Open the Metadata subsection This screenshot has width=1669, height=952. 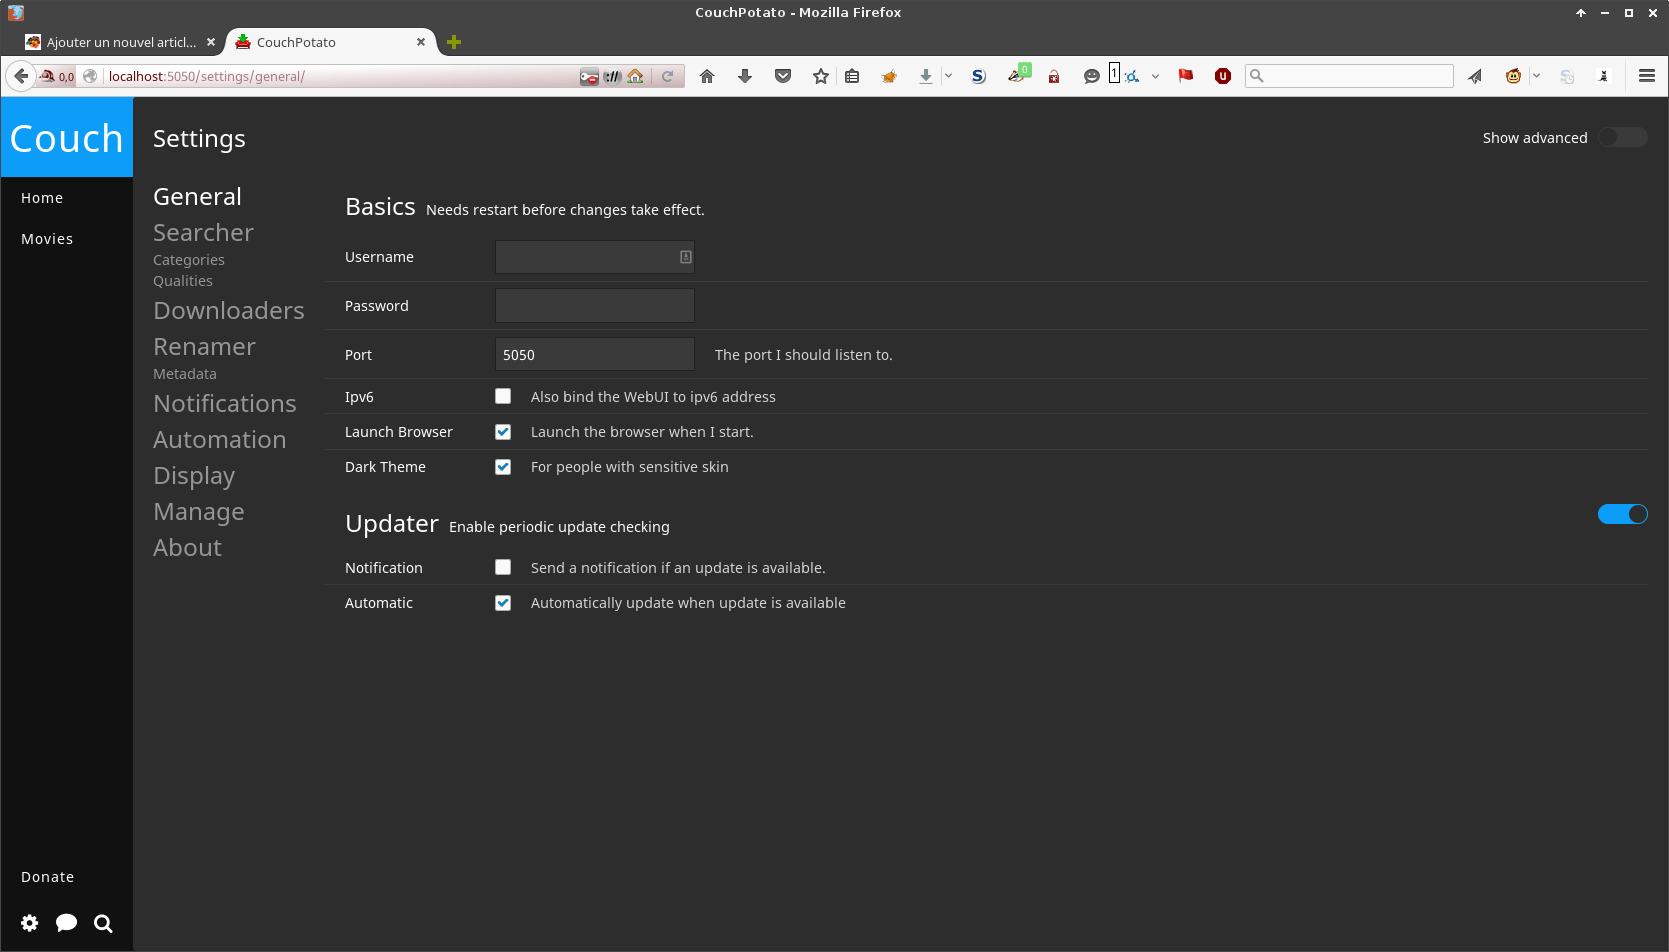coord(185,374)
